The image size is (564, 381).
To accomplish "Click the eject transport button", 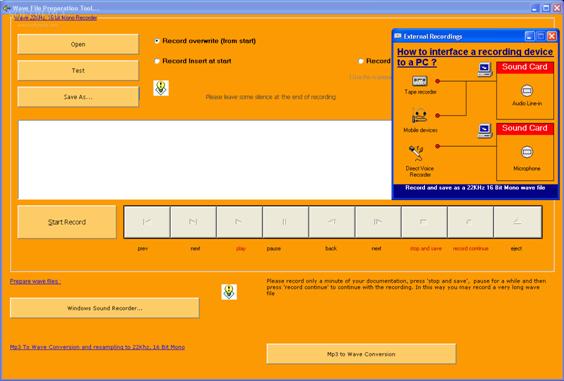I will 517,222.
